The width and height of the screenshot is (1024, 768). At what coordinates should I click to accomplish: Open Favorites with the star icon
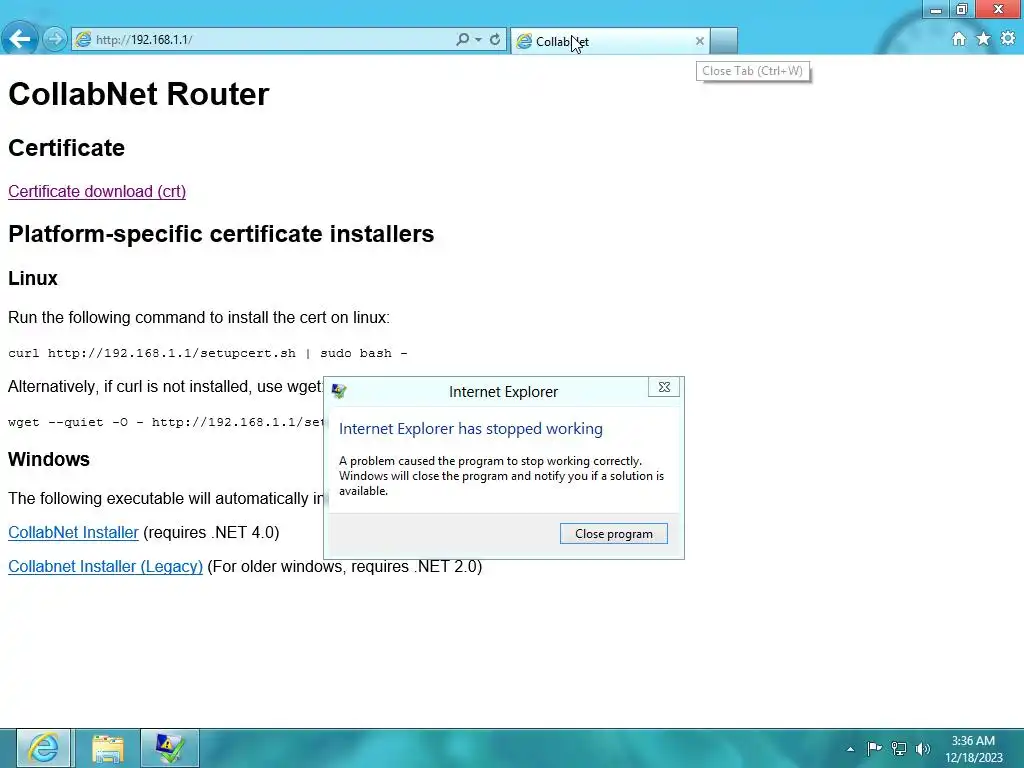pos(983,39)
